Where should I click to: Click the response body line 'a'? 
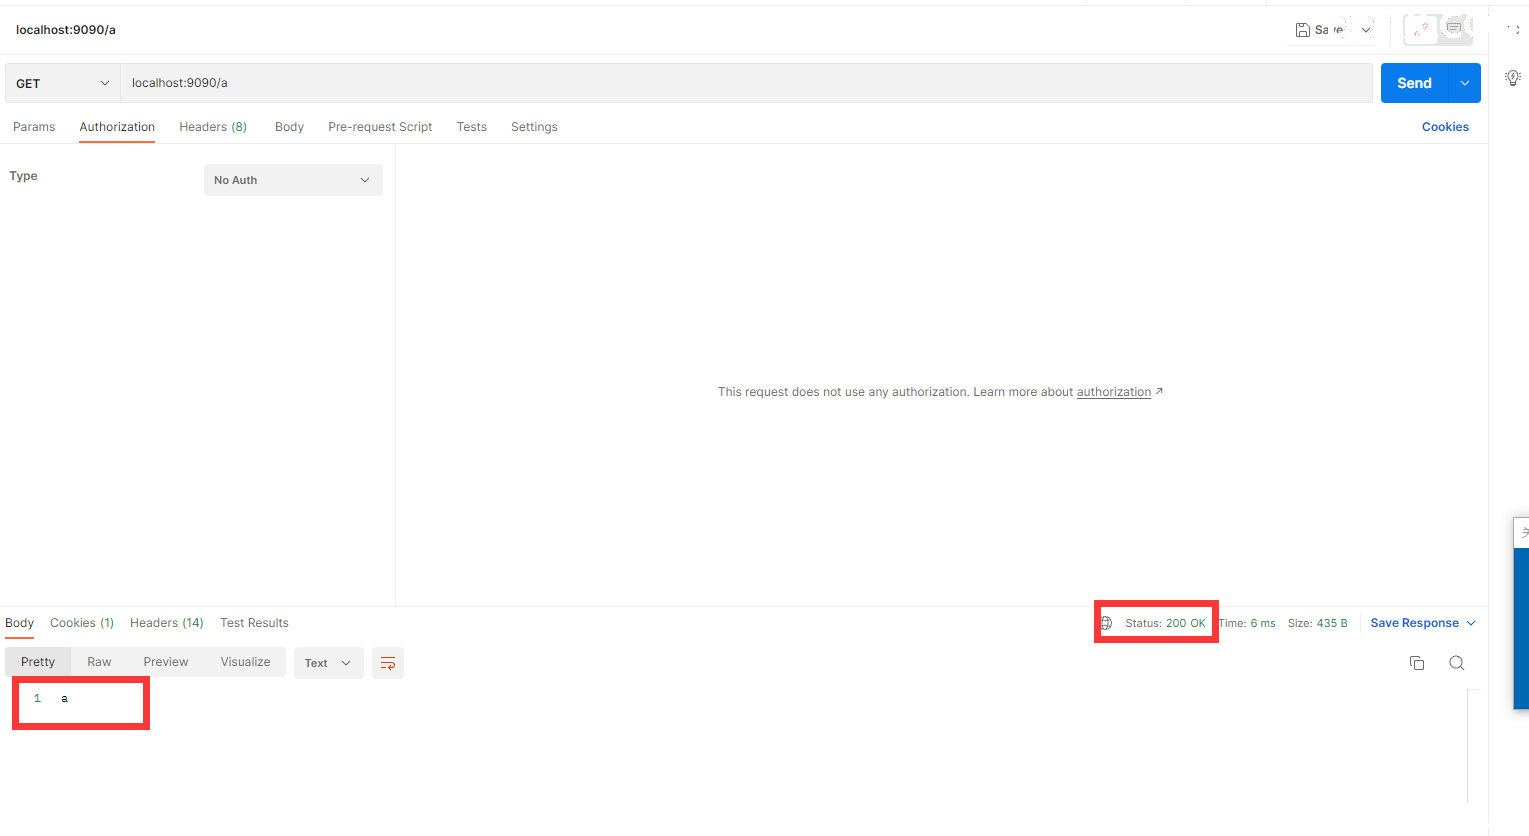[x=64, y=698]
